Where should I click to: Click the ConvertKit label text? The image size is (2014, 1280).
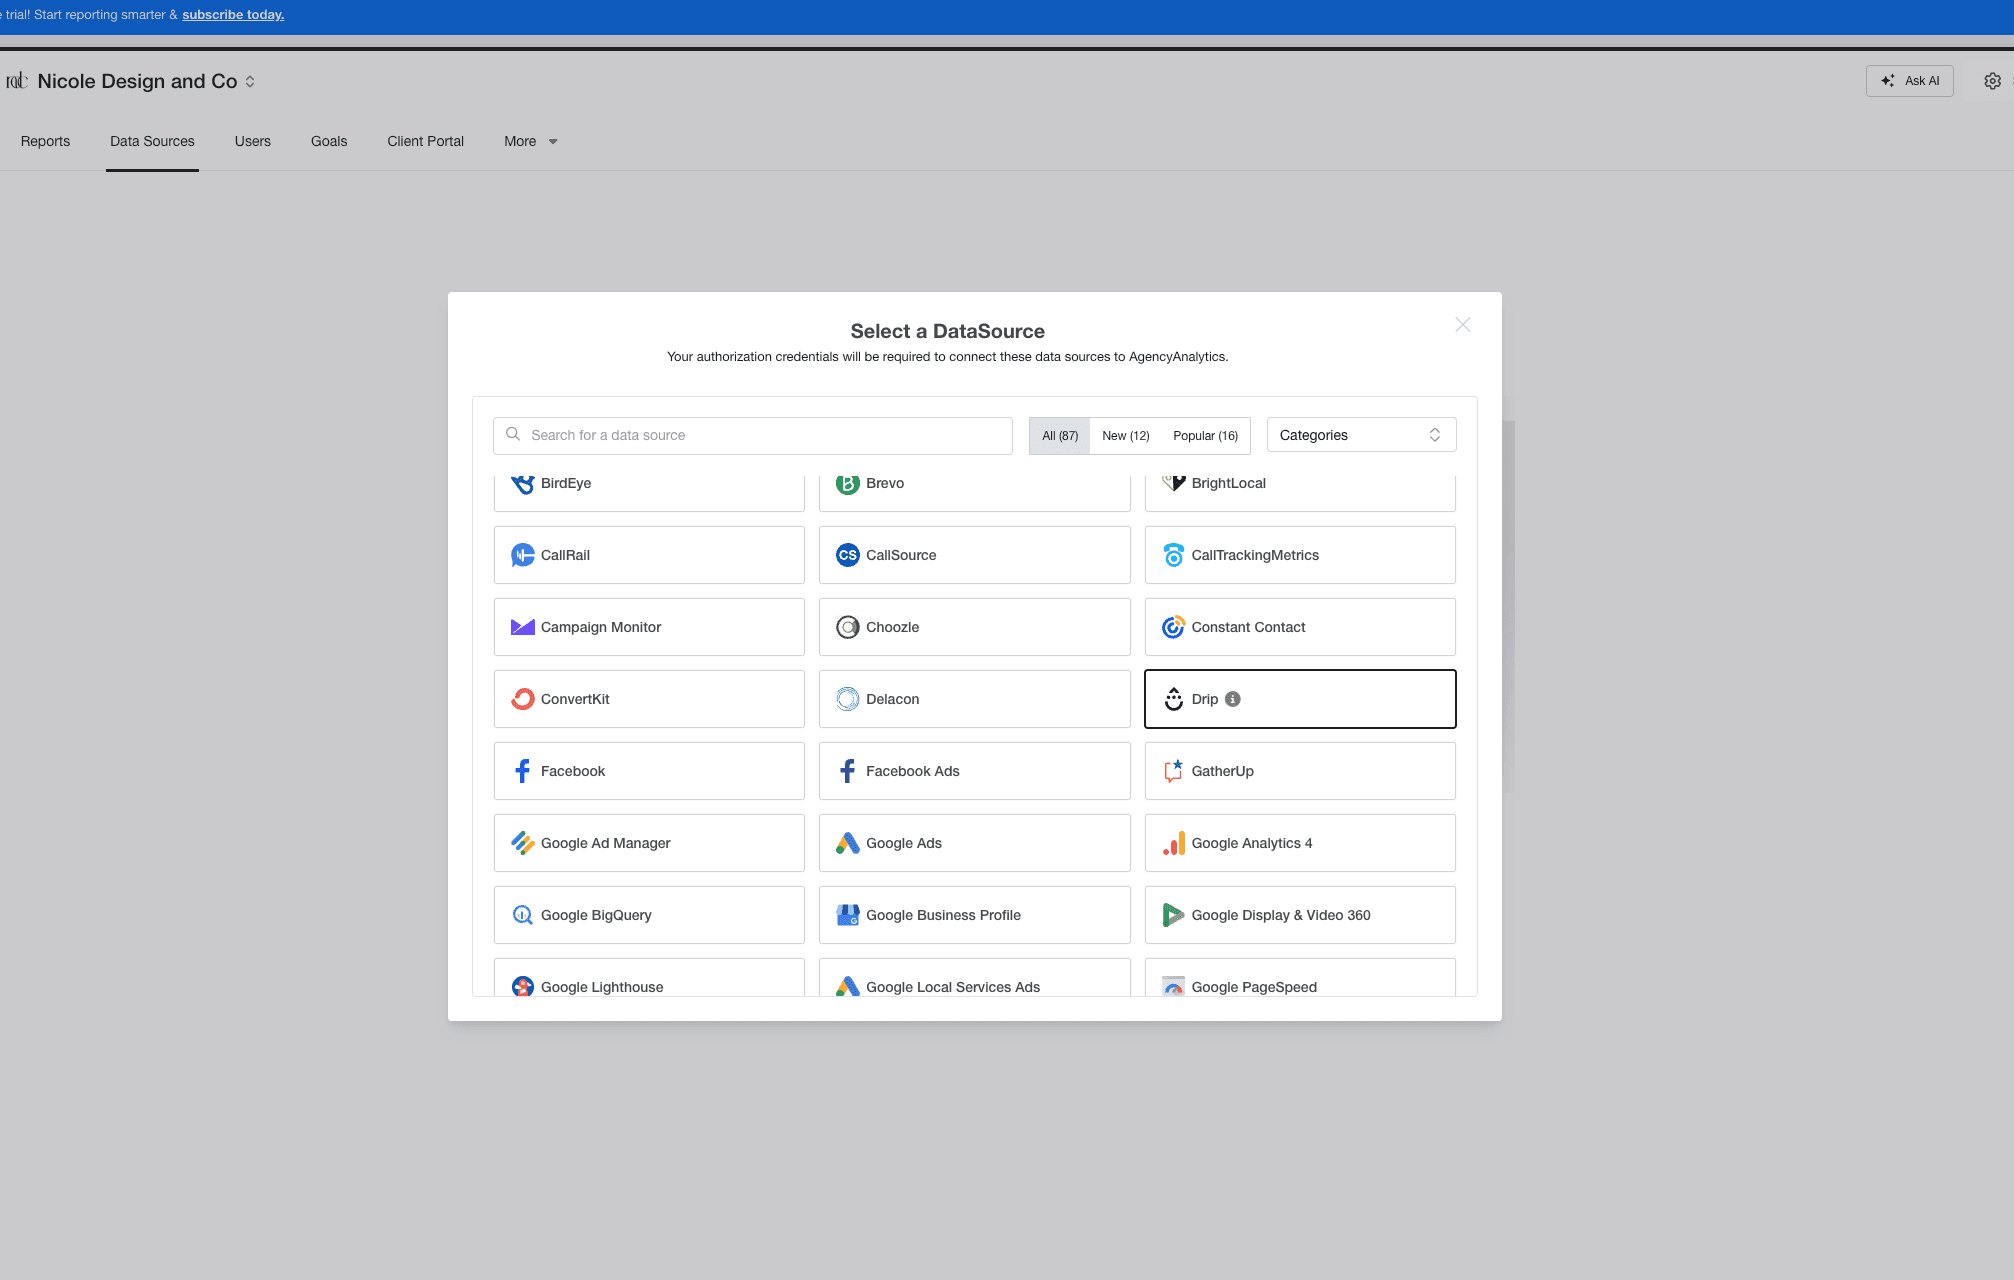(575, 699)
